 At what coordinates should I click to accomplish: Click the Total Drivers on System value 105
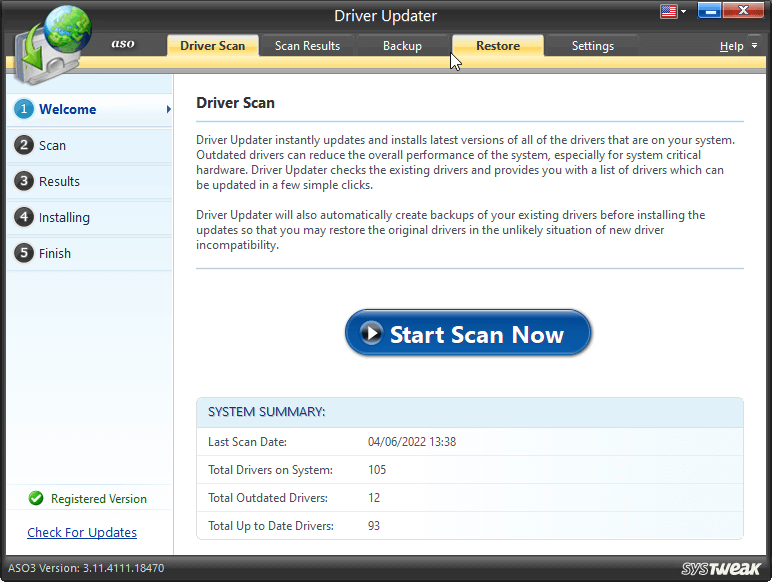377,470
